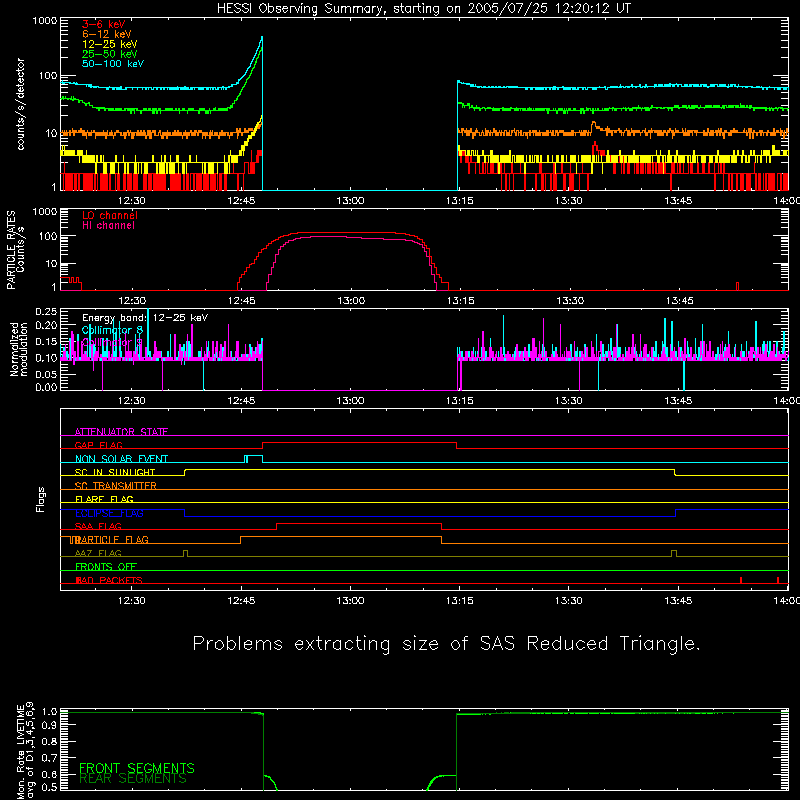Click the FLARE_FLAG label
The width and height of the screenshot is (800, 800).
(104, 499)
